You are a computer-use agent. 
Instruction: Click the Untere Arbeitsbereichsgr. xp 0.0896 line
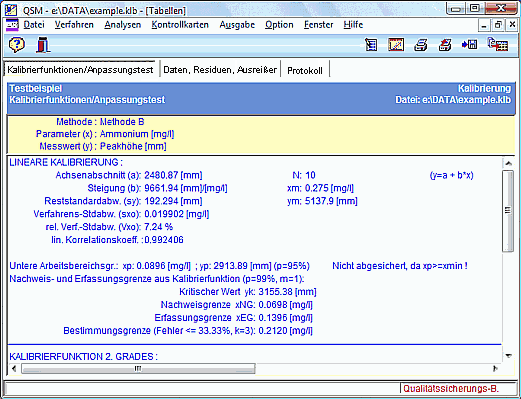(159, 266)
